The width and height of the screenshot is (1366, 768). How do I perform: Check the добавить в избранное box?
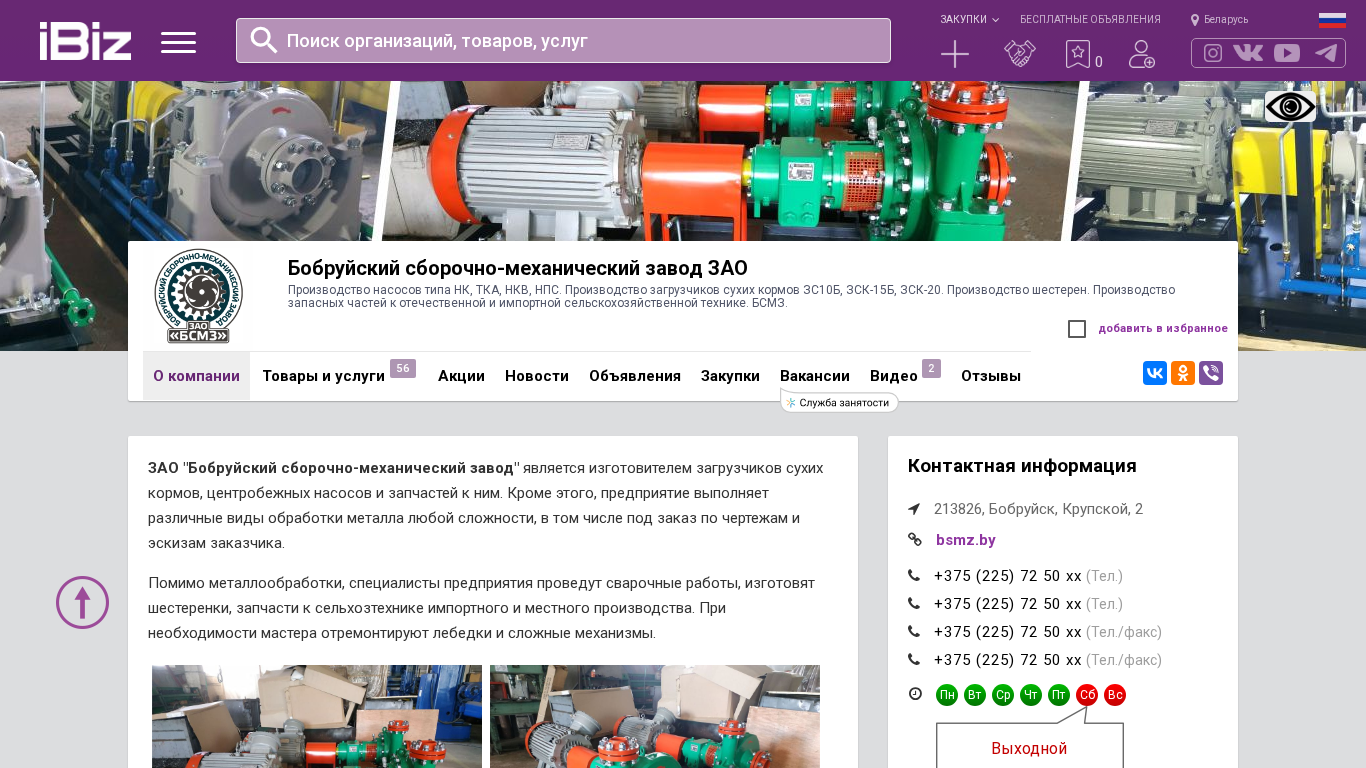(x=1077, y=329)
